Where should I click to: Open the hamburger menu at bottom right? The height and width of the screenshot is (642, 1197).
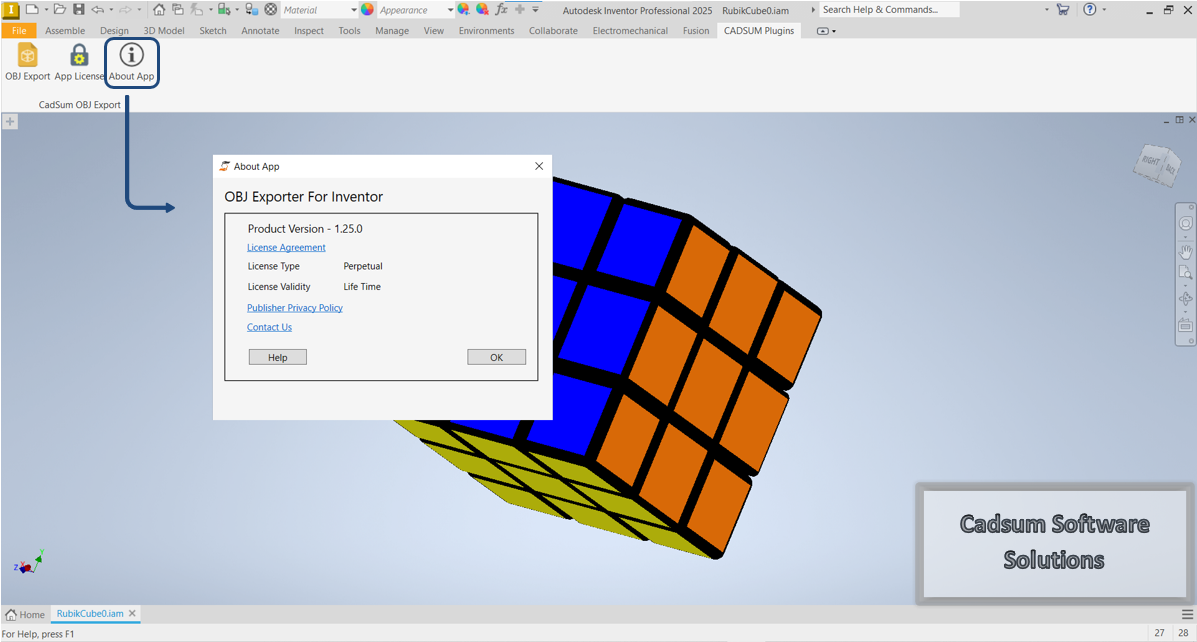coord(1187,615)
